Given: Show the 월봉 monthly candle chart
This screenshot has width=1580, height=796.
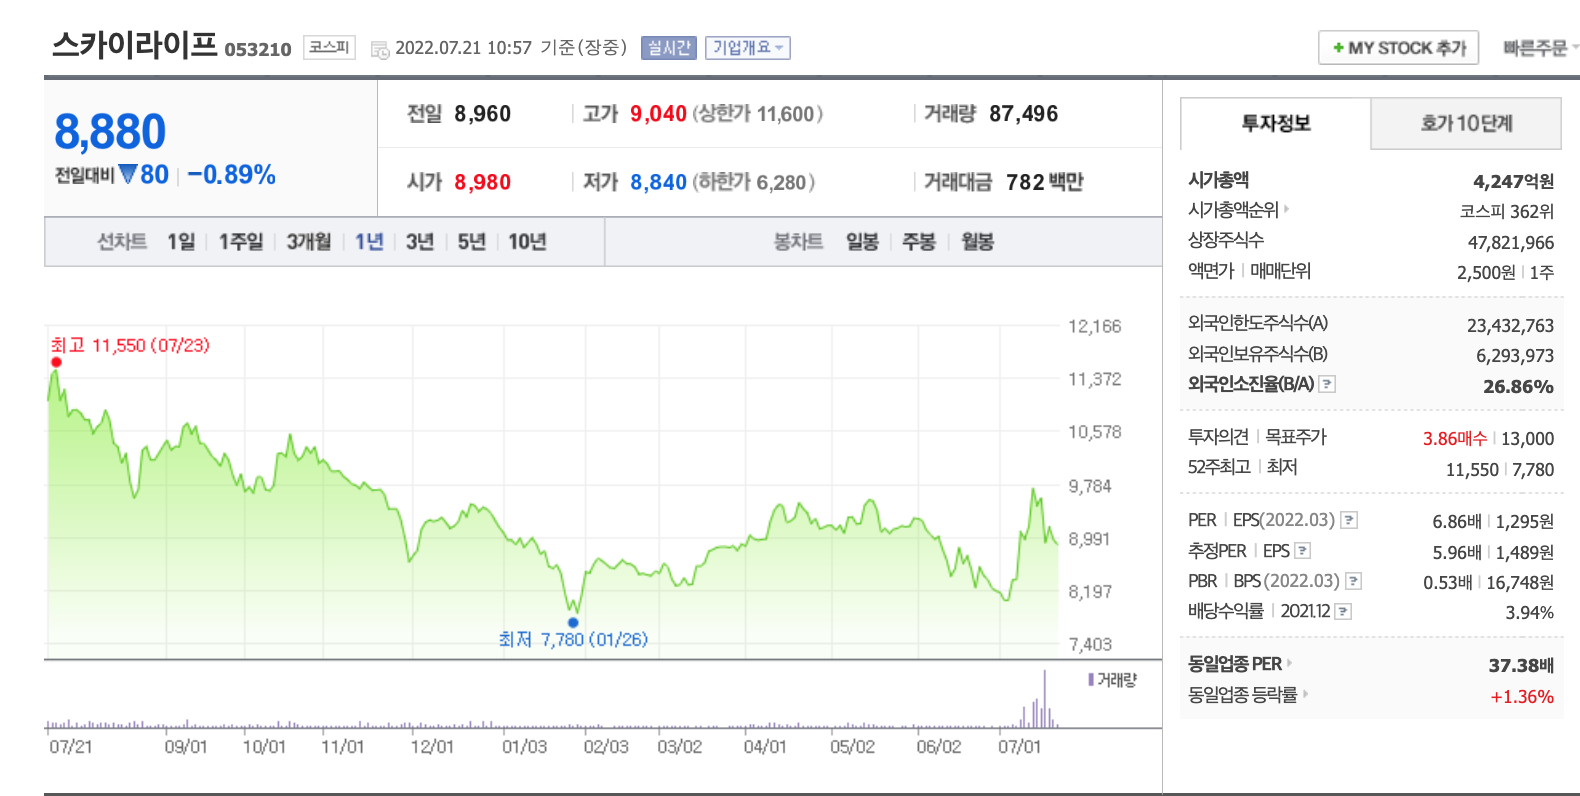Looking at the screenshot, I should pyautogui.click(x=977, y=242).
